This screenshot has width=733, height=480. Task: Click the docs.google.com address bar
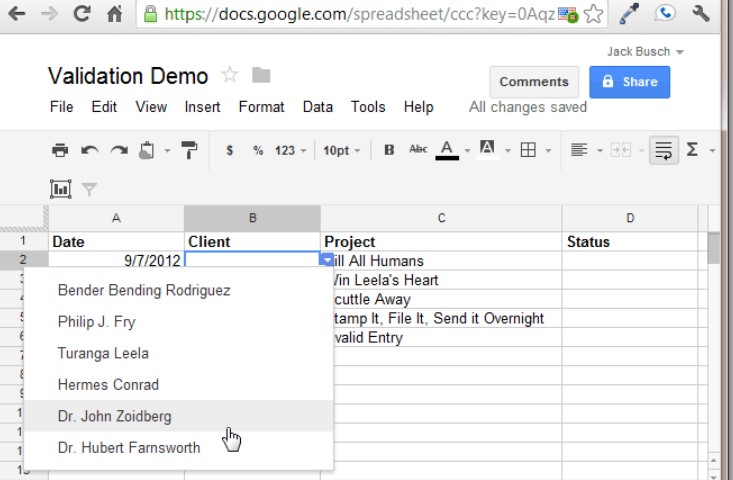coord(360,14)
